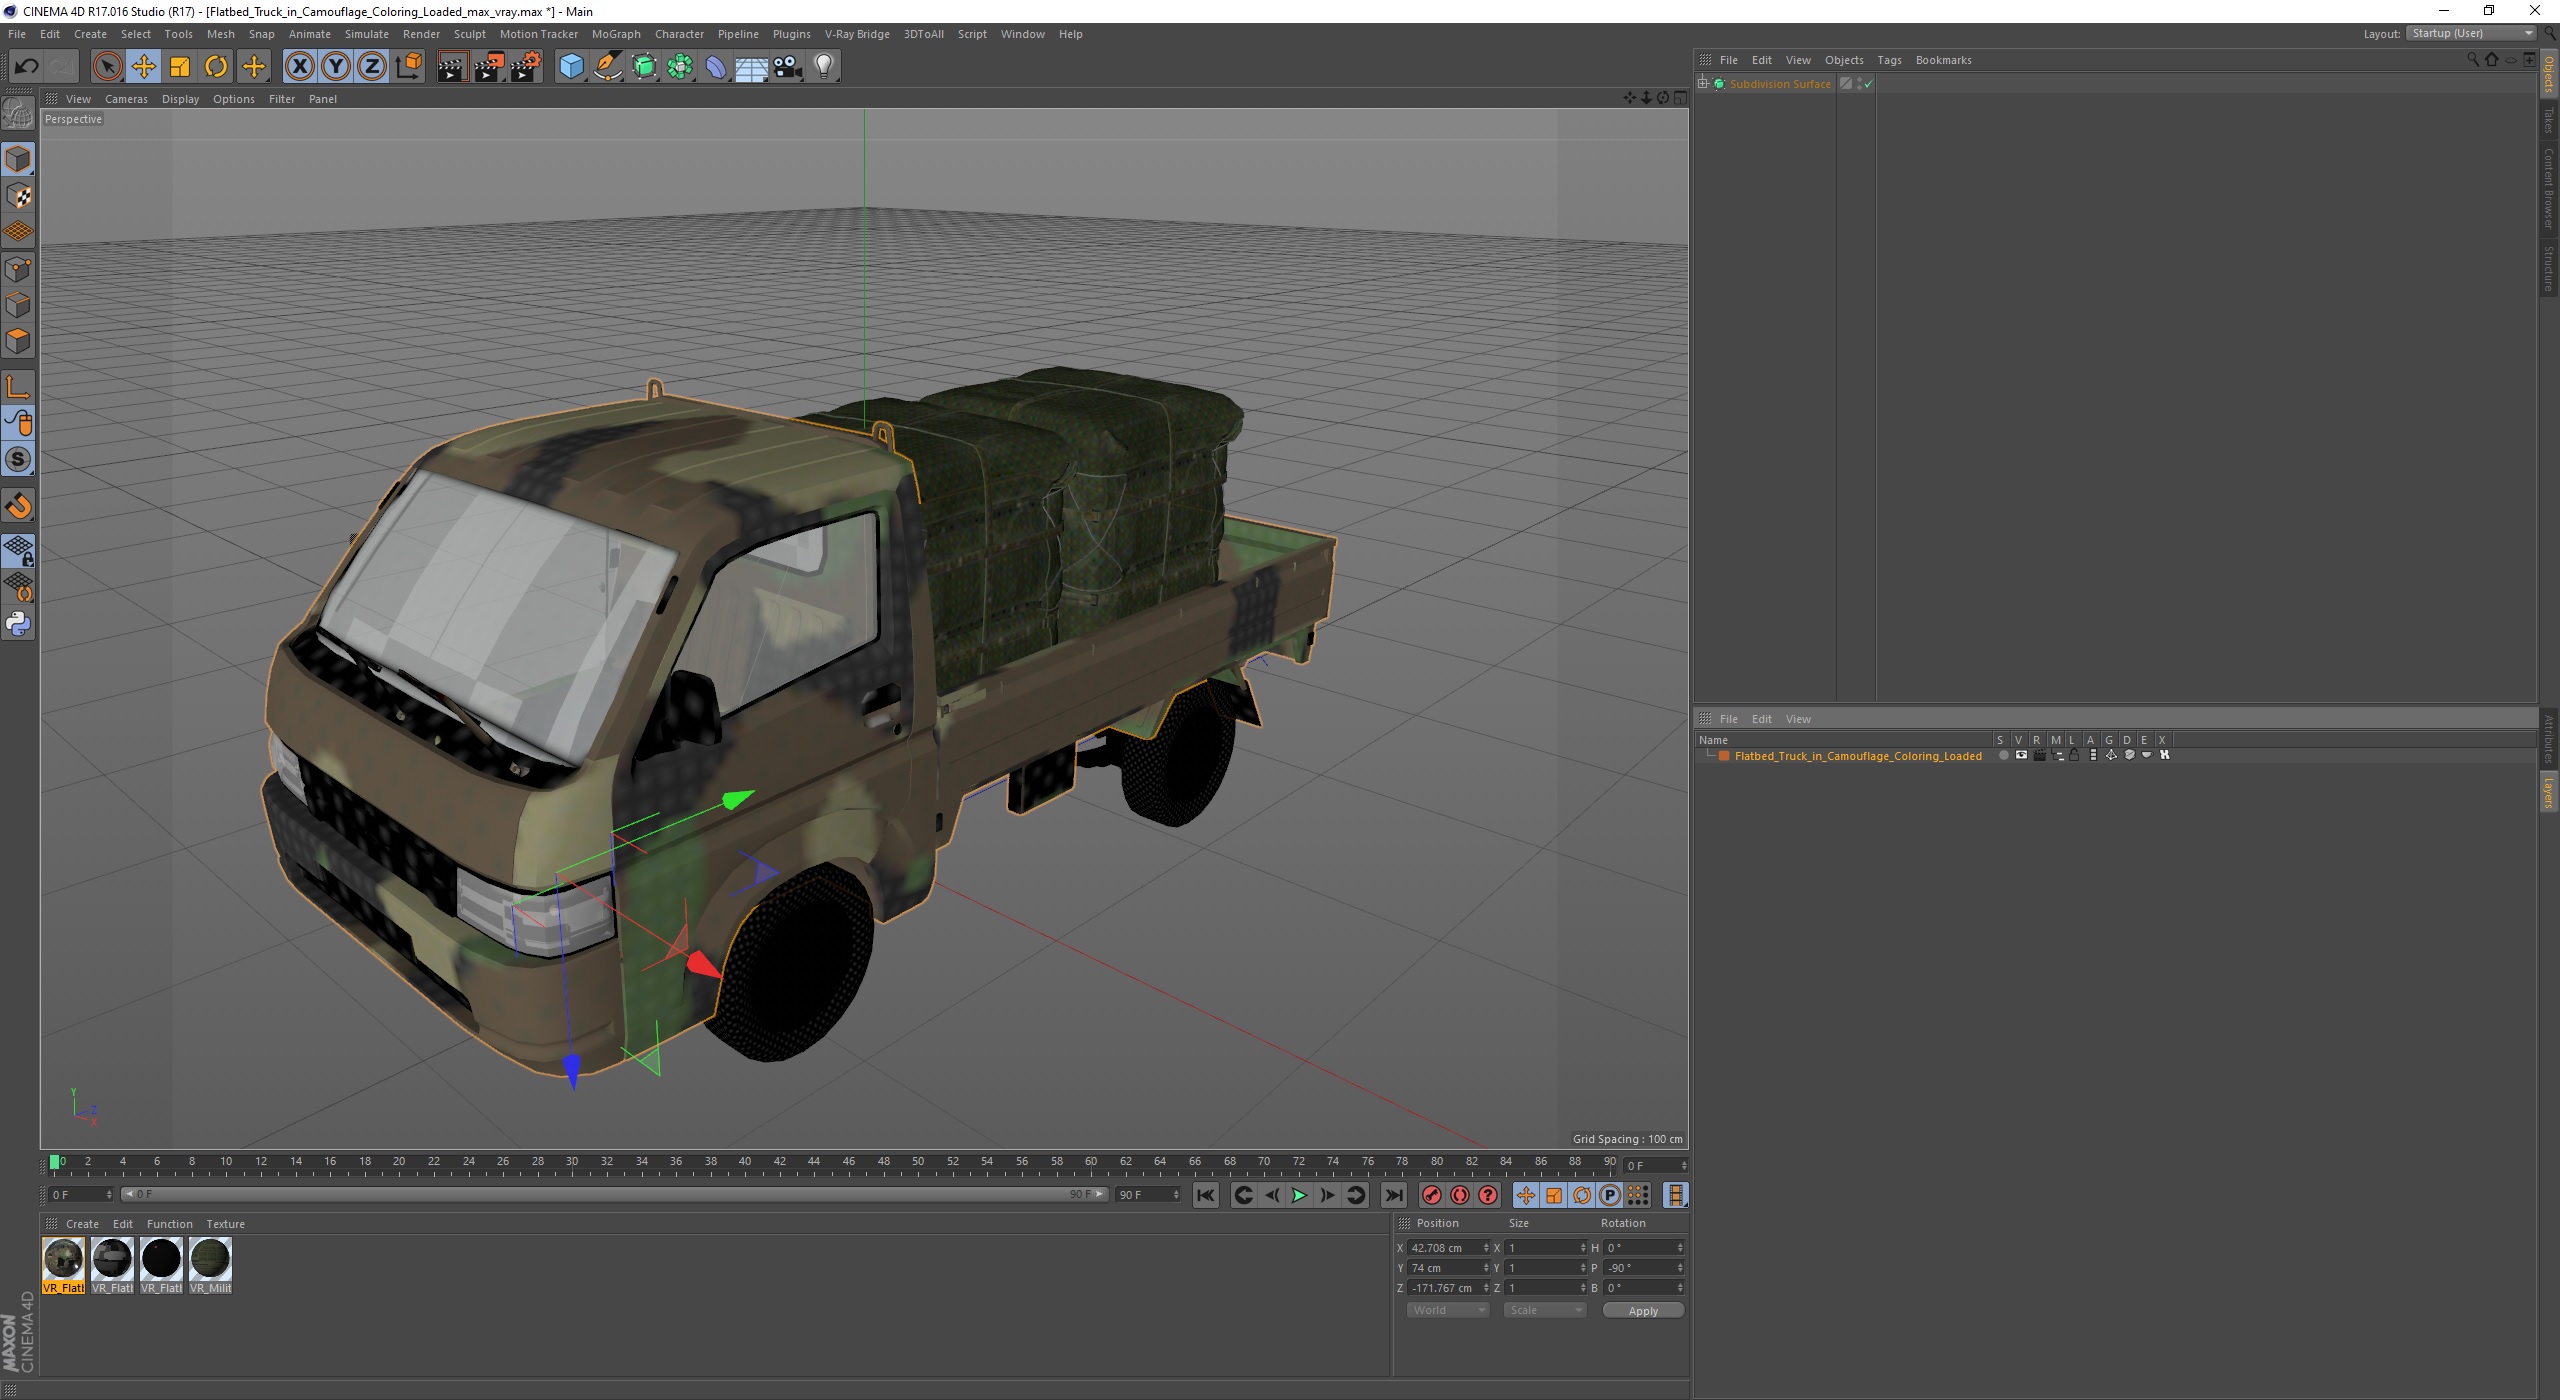The height and width of the screenshot is (1400, 2560).
Task: Click the Python script icon in left sidebar
Action: pyautogui.click(x=18, y=624)
